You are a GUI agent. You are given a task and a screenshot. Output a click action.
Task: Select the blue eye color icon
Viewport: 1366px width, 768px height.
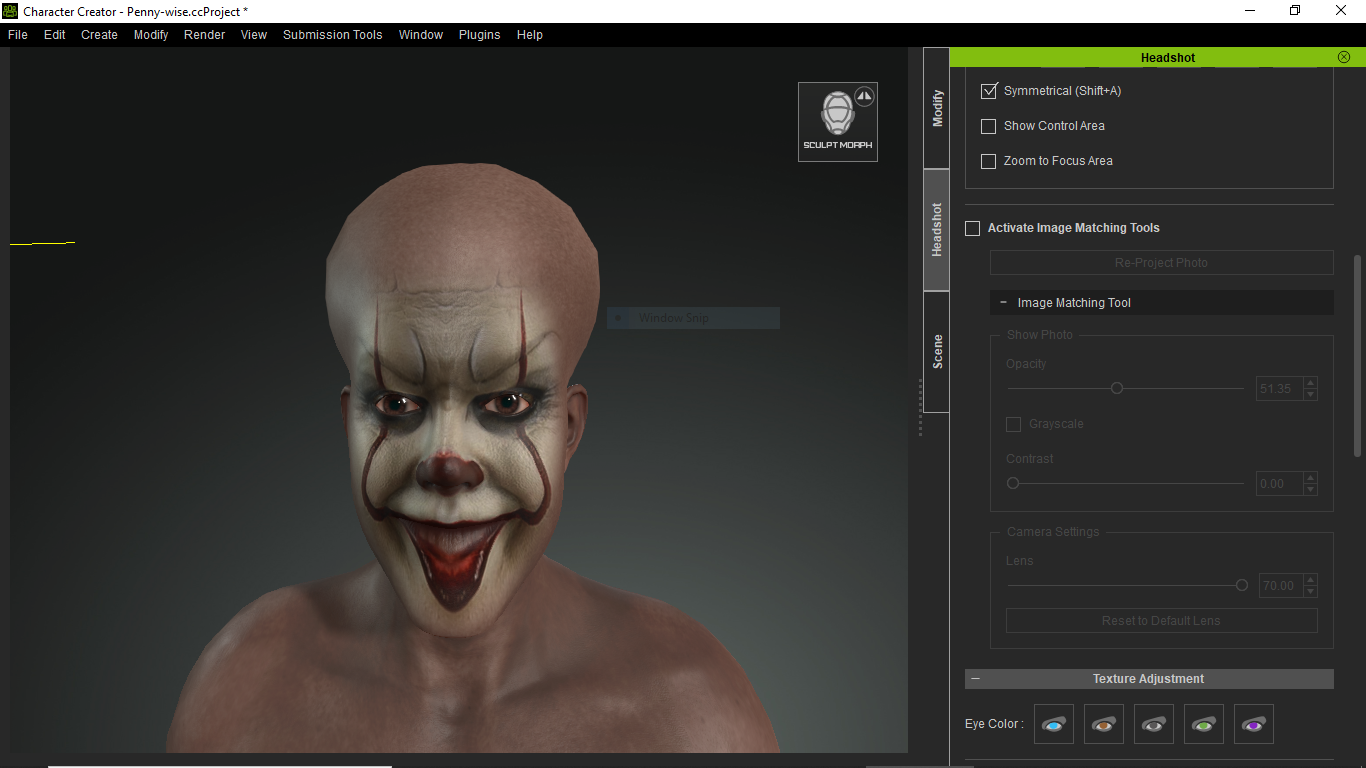[1054, 724]
